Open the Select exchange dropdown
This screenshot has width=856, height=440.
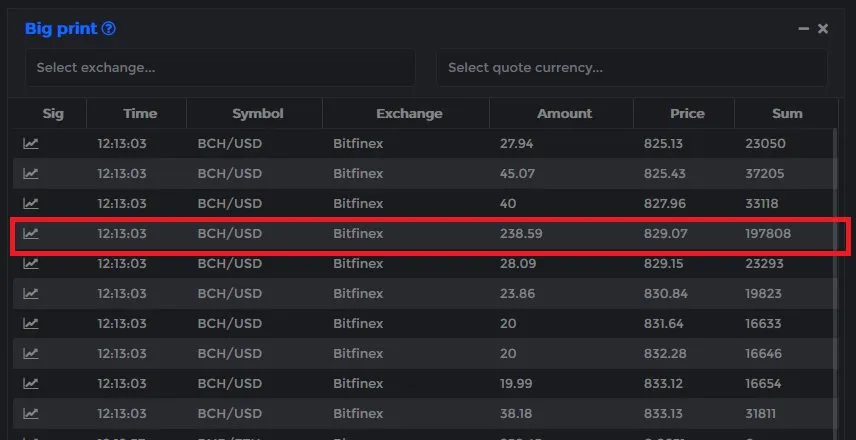220,68
